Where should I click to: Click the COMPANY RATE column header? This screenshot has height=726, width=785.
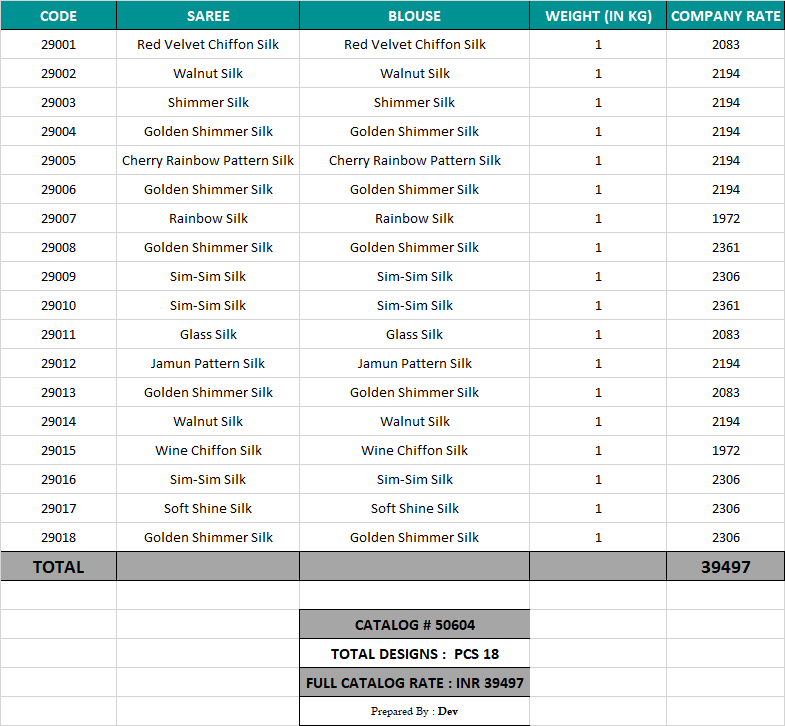(726, 16)
